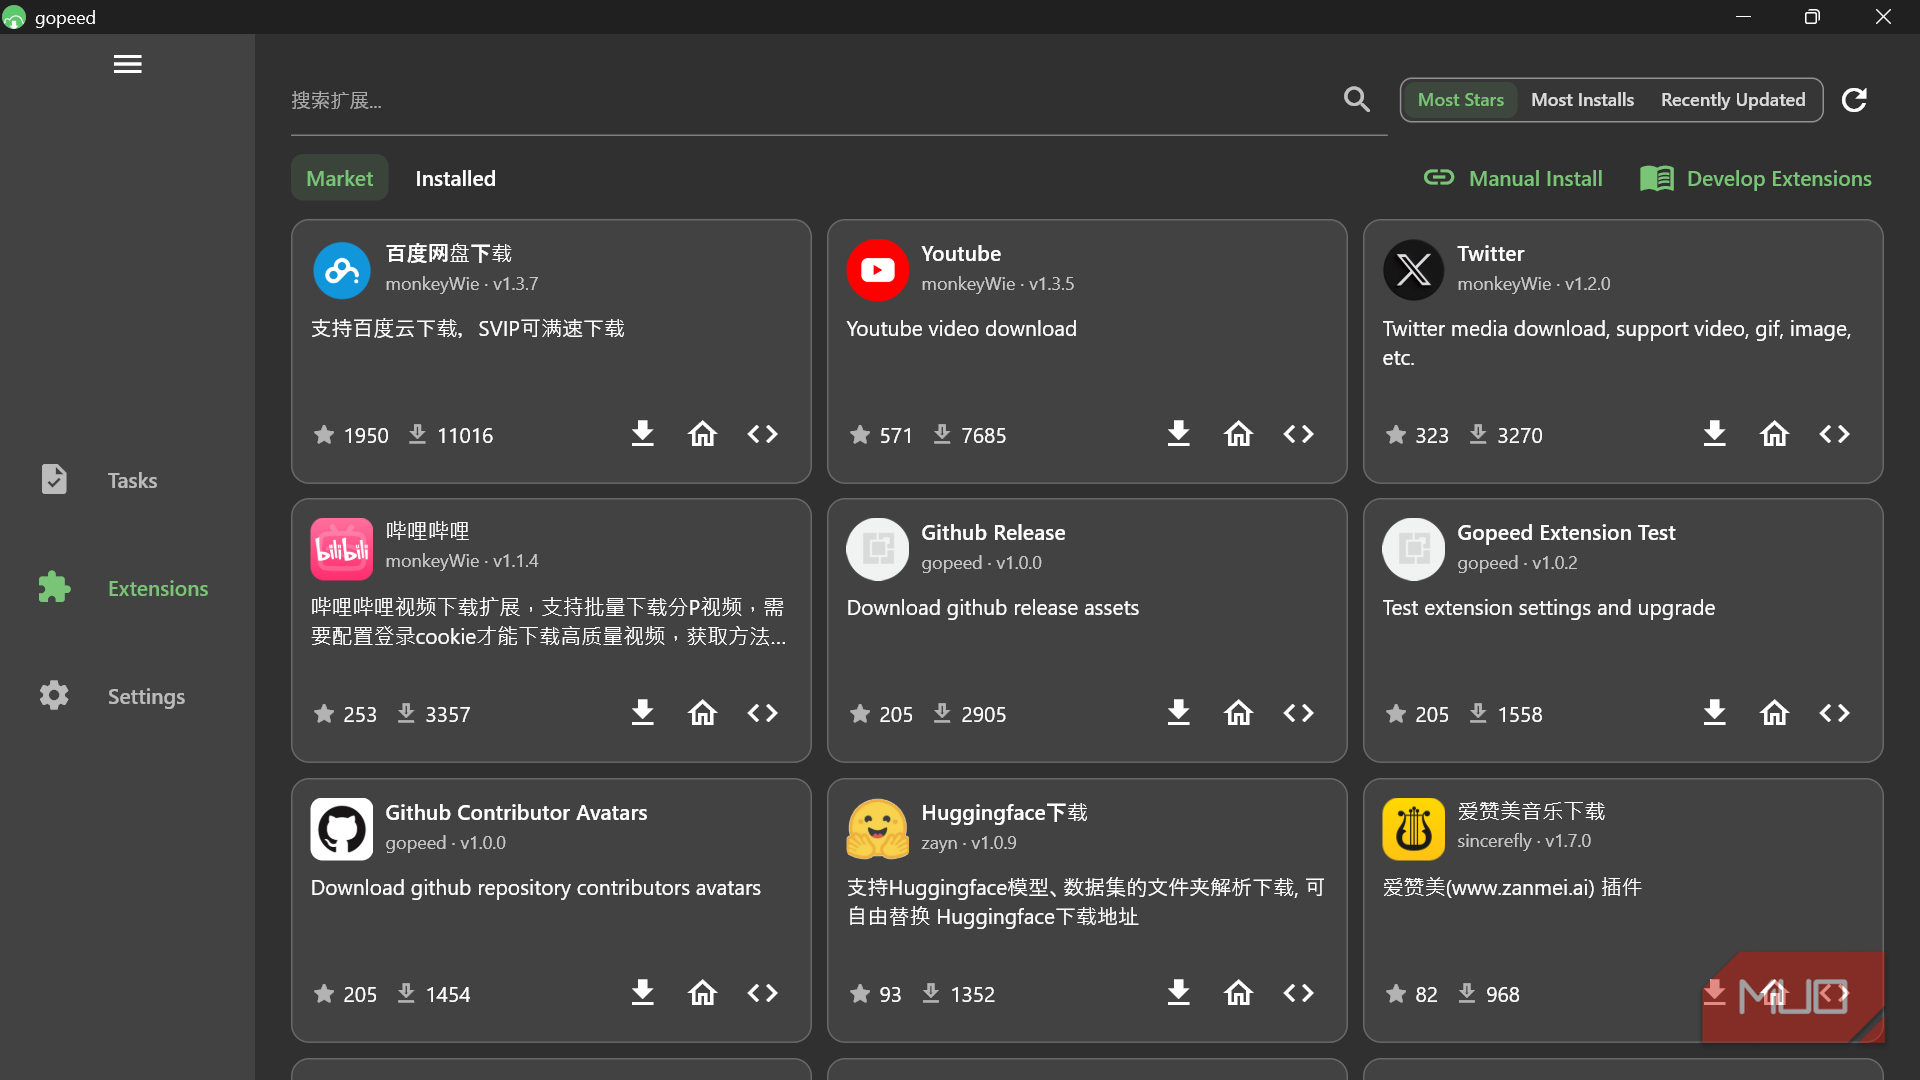Image resolution: width=1920 pixels, height=1080 pixels.
Task: Switch to the Installed tab
Action: tap(455, 178)
